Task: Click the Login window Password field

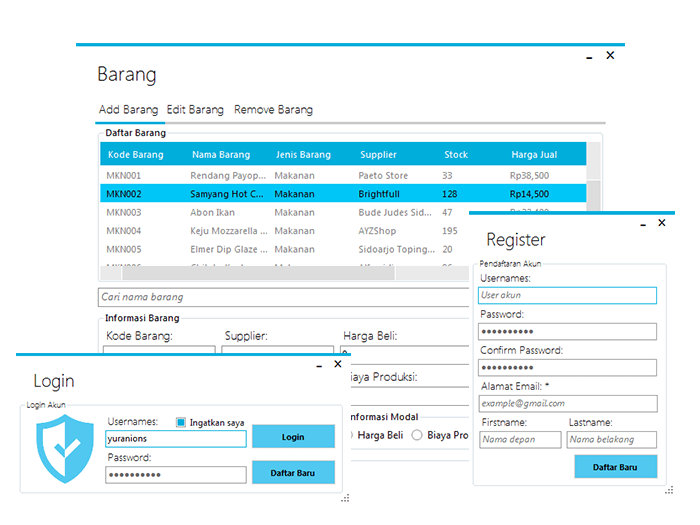Action: click(x=176, y=475)
